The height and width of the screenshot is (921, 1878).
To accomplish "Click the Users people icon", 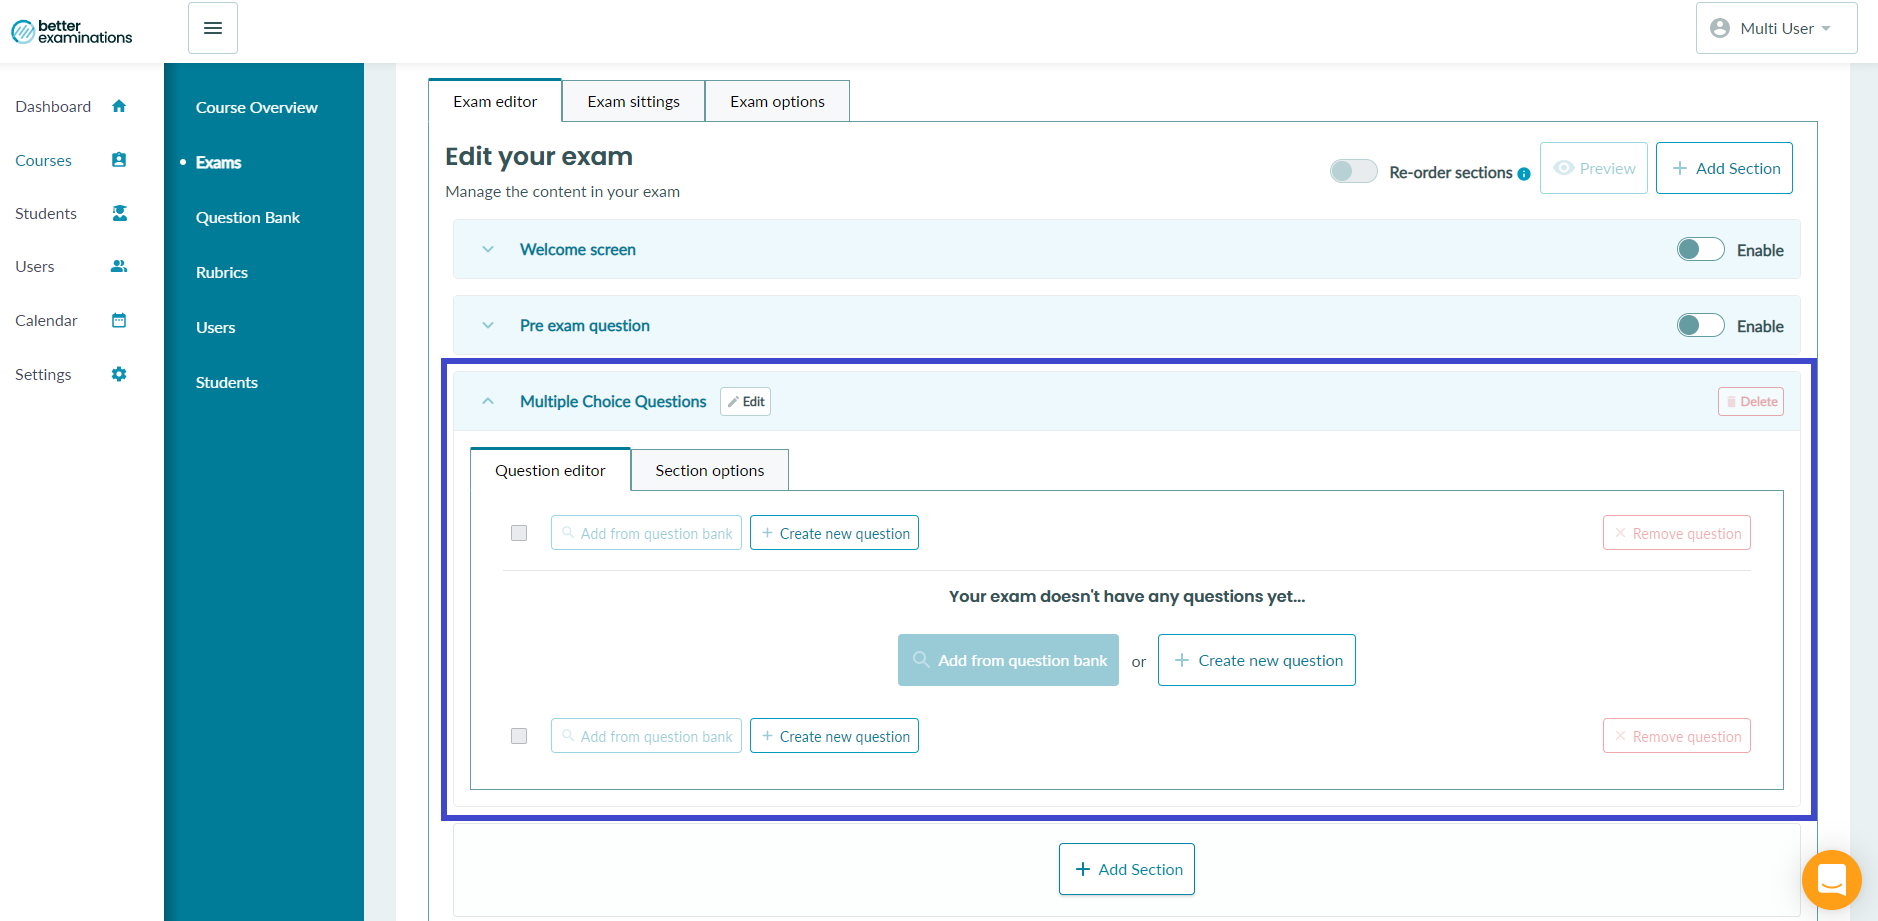I will (119, 266).
